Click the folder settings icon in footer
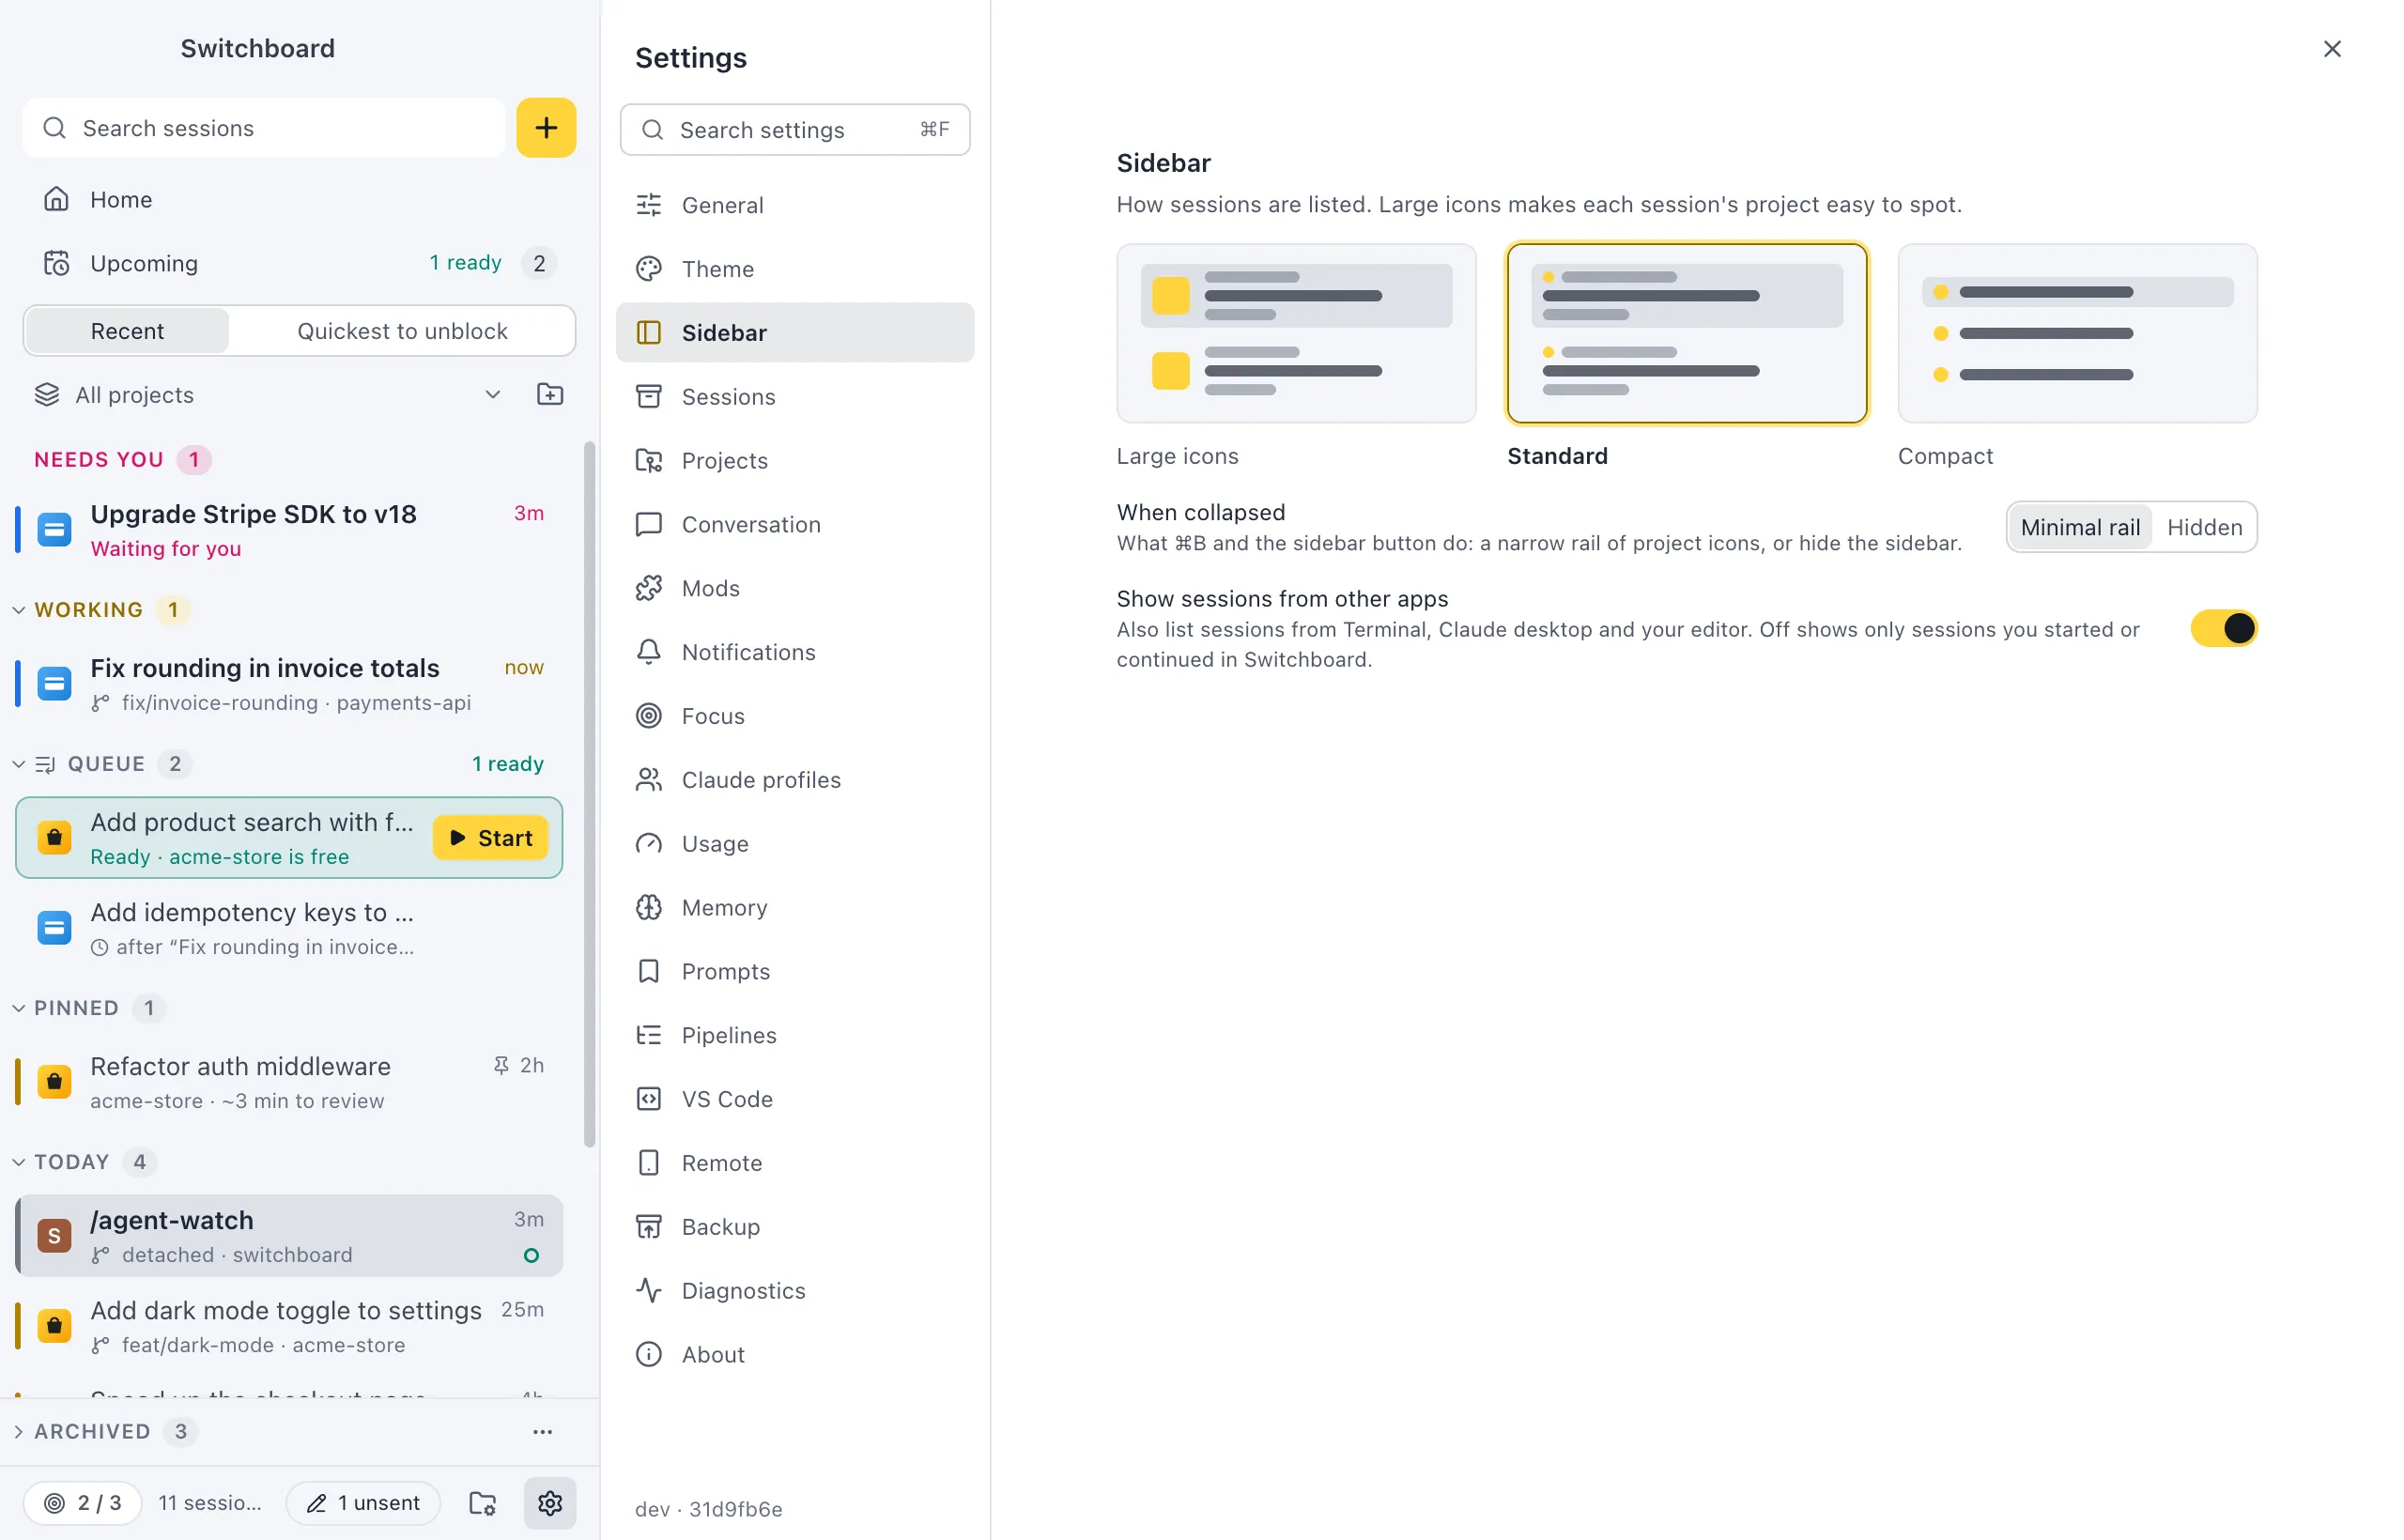 (483, 1502)
